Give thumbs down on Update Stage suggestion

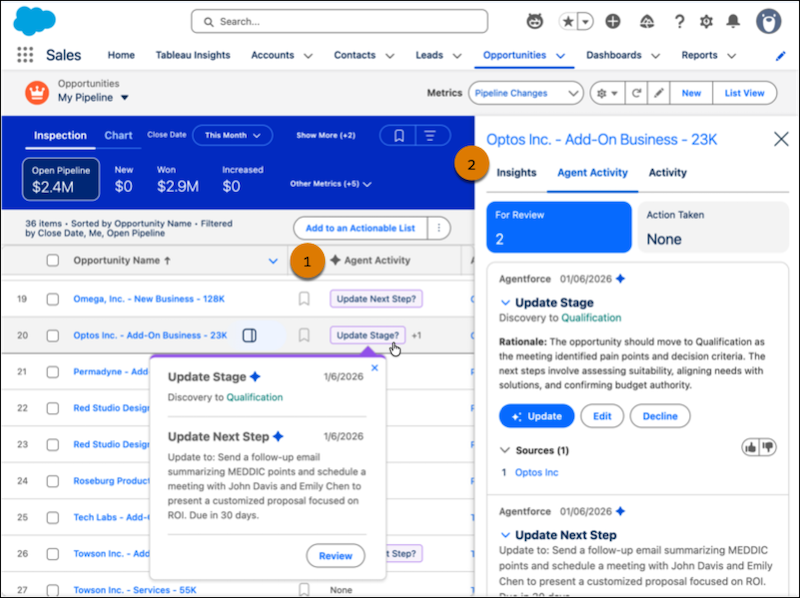tap(768, 447)
